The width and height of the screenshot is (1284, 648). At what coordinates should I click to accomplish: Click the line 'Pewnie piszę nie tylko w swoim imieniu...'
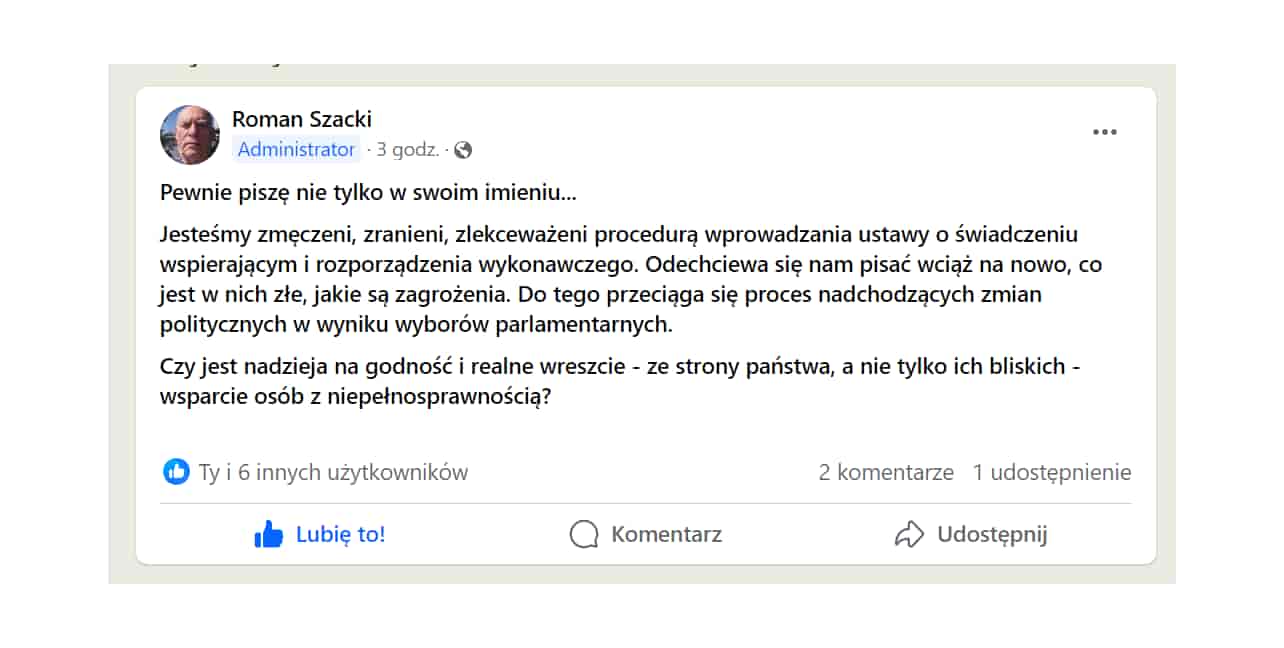368,192
